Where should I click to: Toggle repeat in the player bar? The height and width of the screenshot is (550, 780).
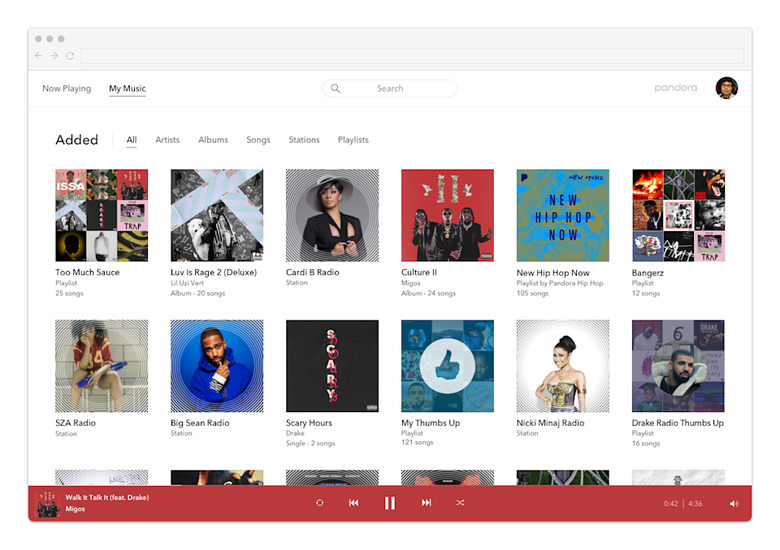[320, 503]
